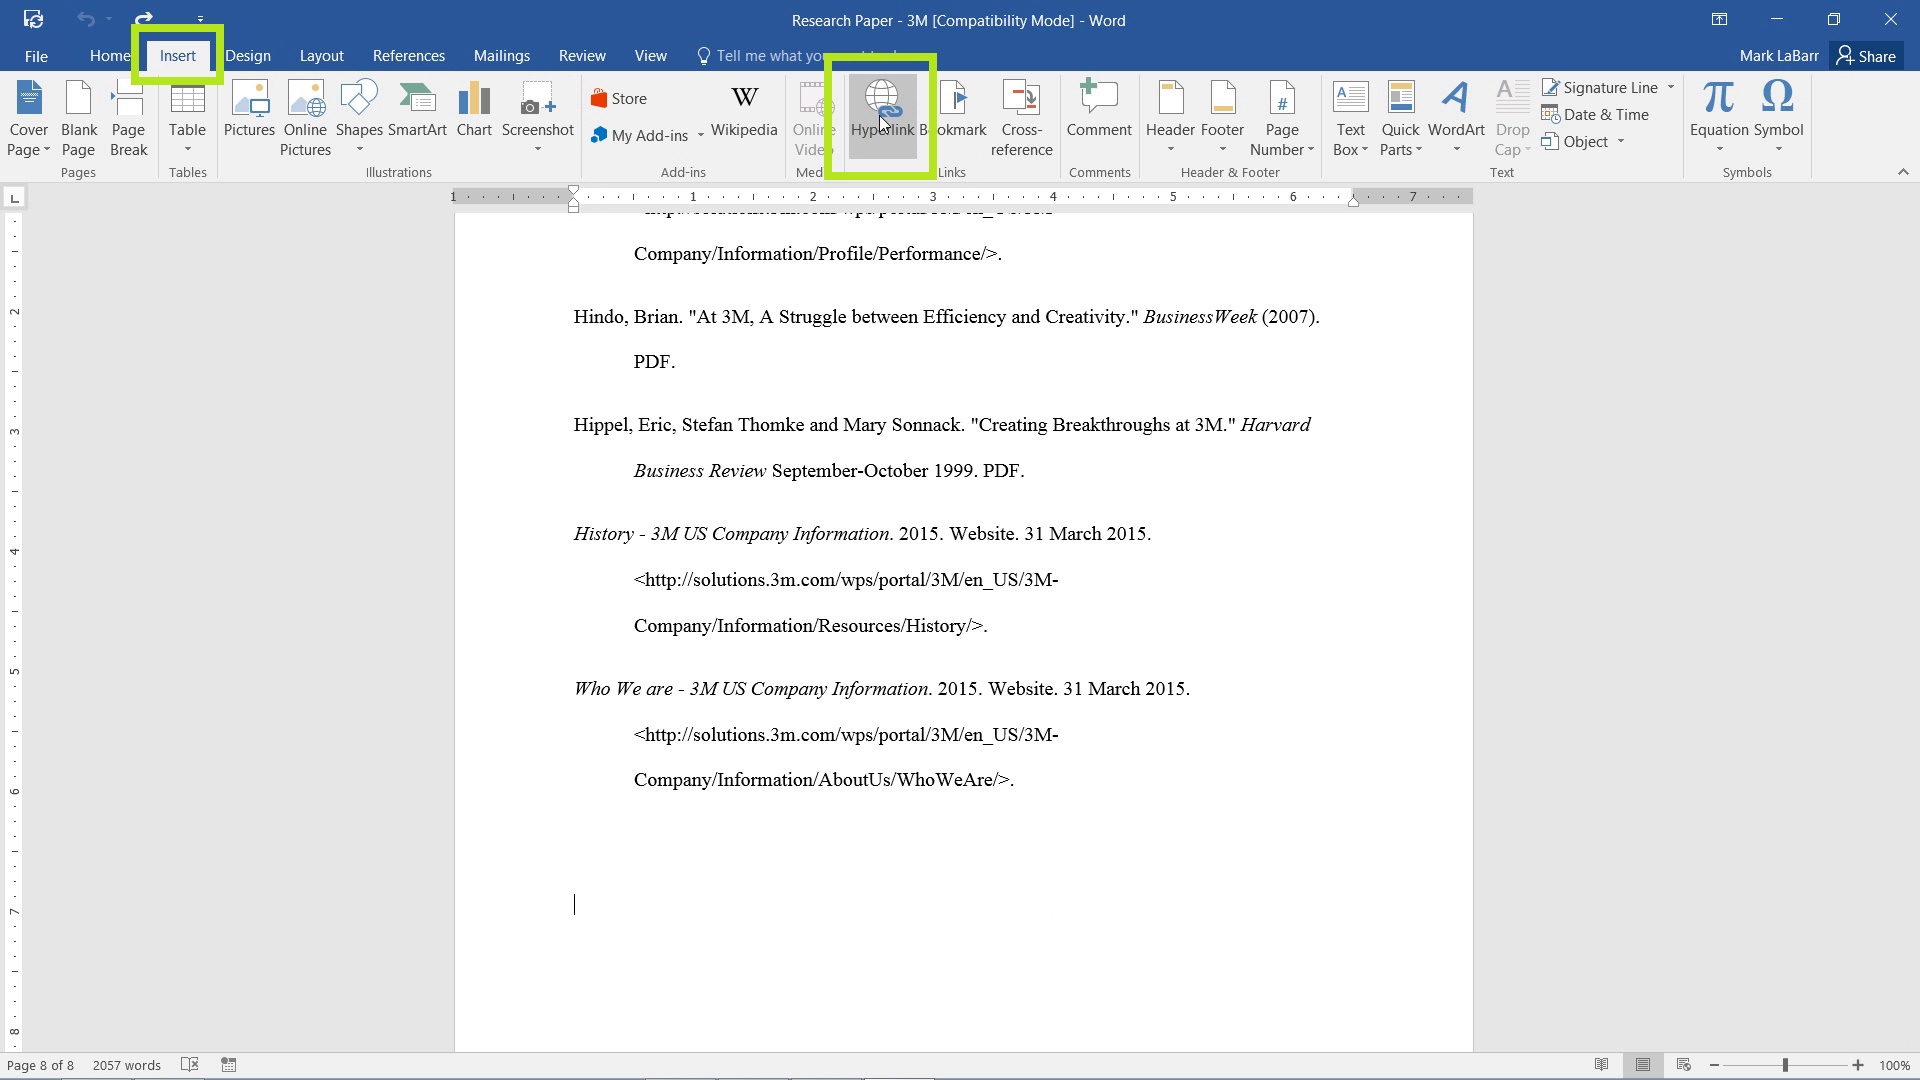Enable Read Mode view toggle
The image size is (1920, 1080).
[x=1601, y=1064]
